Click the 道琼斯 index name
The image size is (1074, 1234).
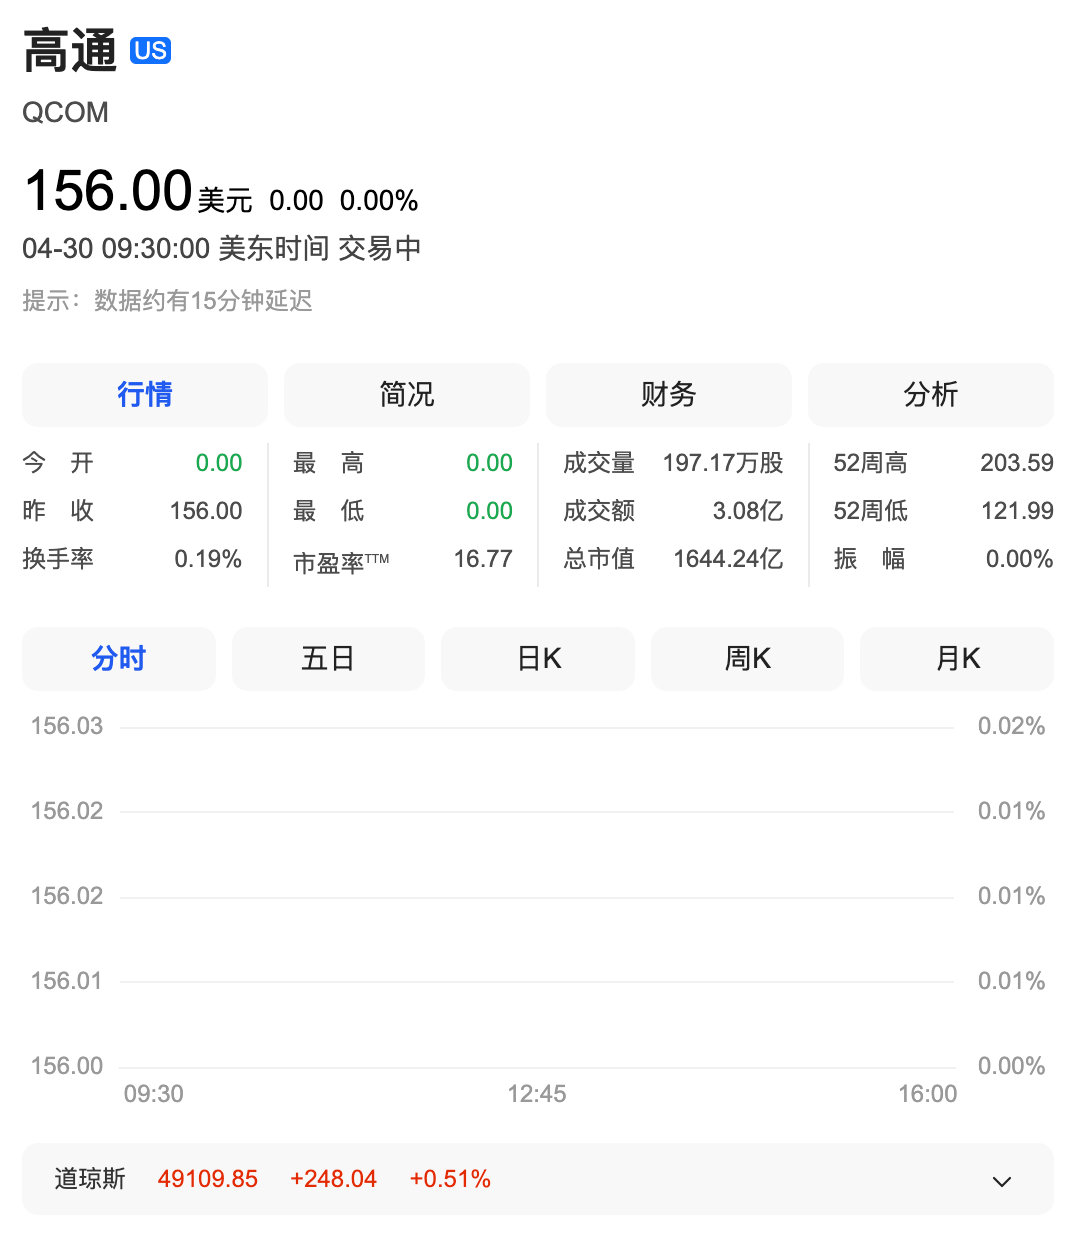click(x=90, y=1180)
